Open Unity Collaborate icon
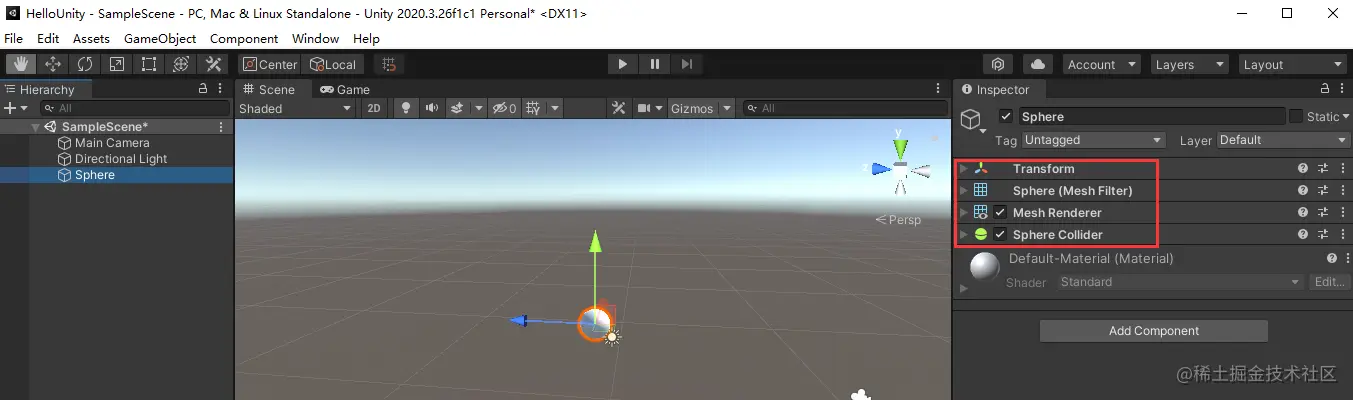 pos(998,64)
